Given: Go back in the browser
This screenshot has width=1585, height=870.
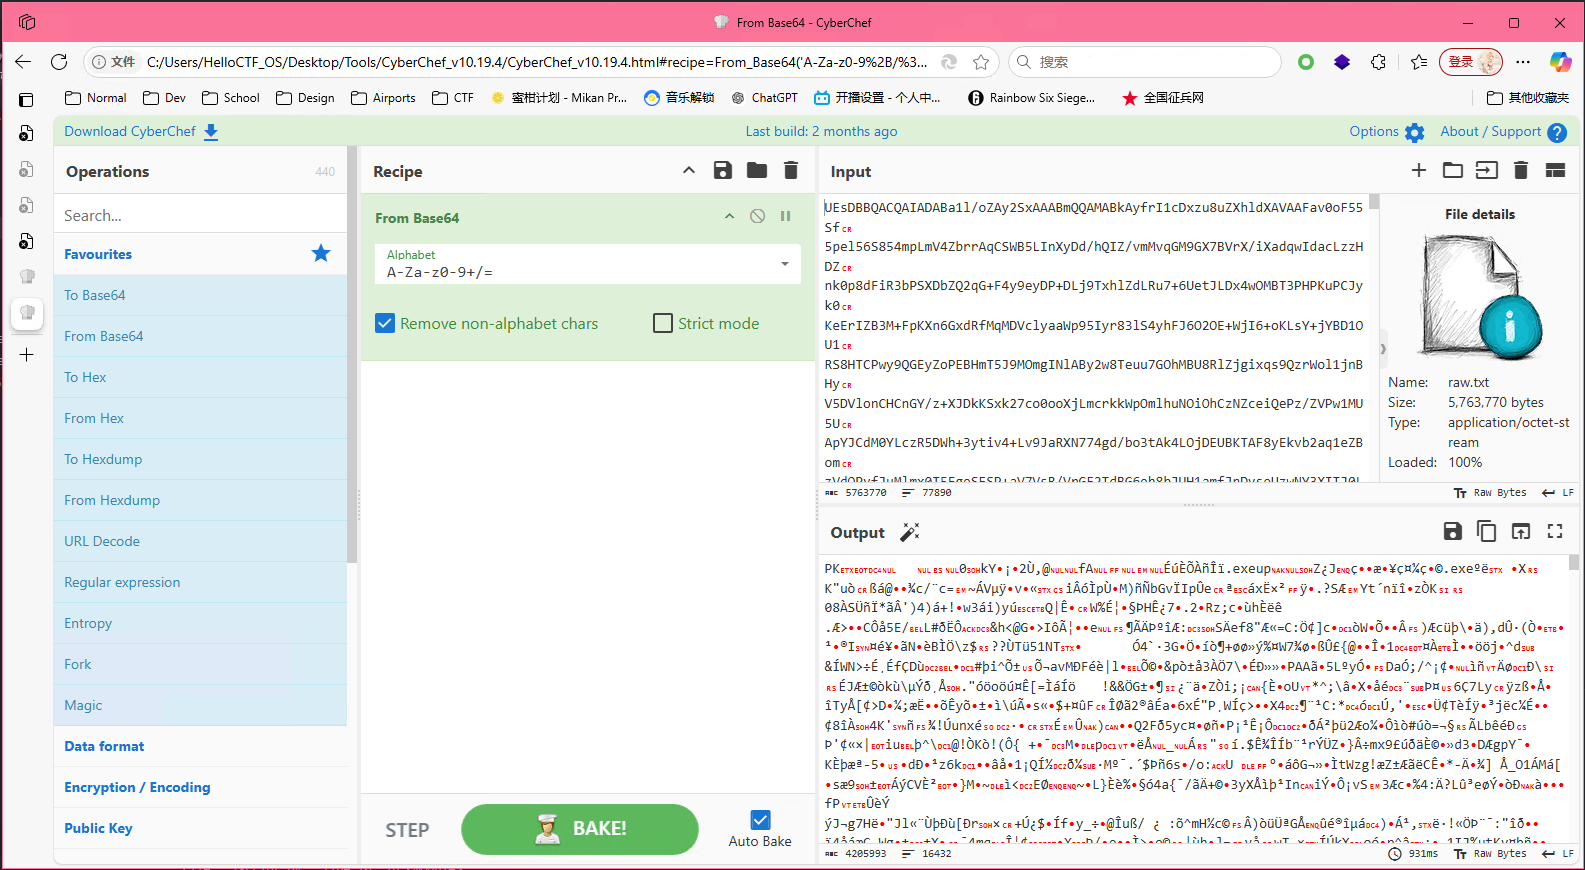Looking at the screenshot, I should 23,62.
